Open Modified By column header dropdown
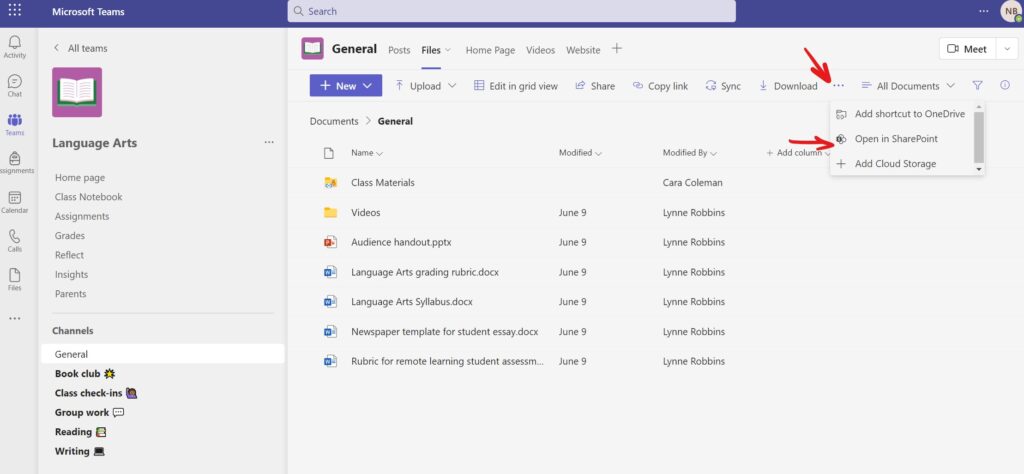Viewport: 1024px width, 474px height. pos(690,153)
